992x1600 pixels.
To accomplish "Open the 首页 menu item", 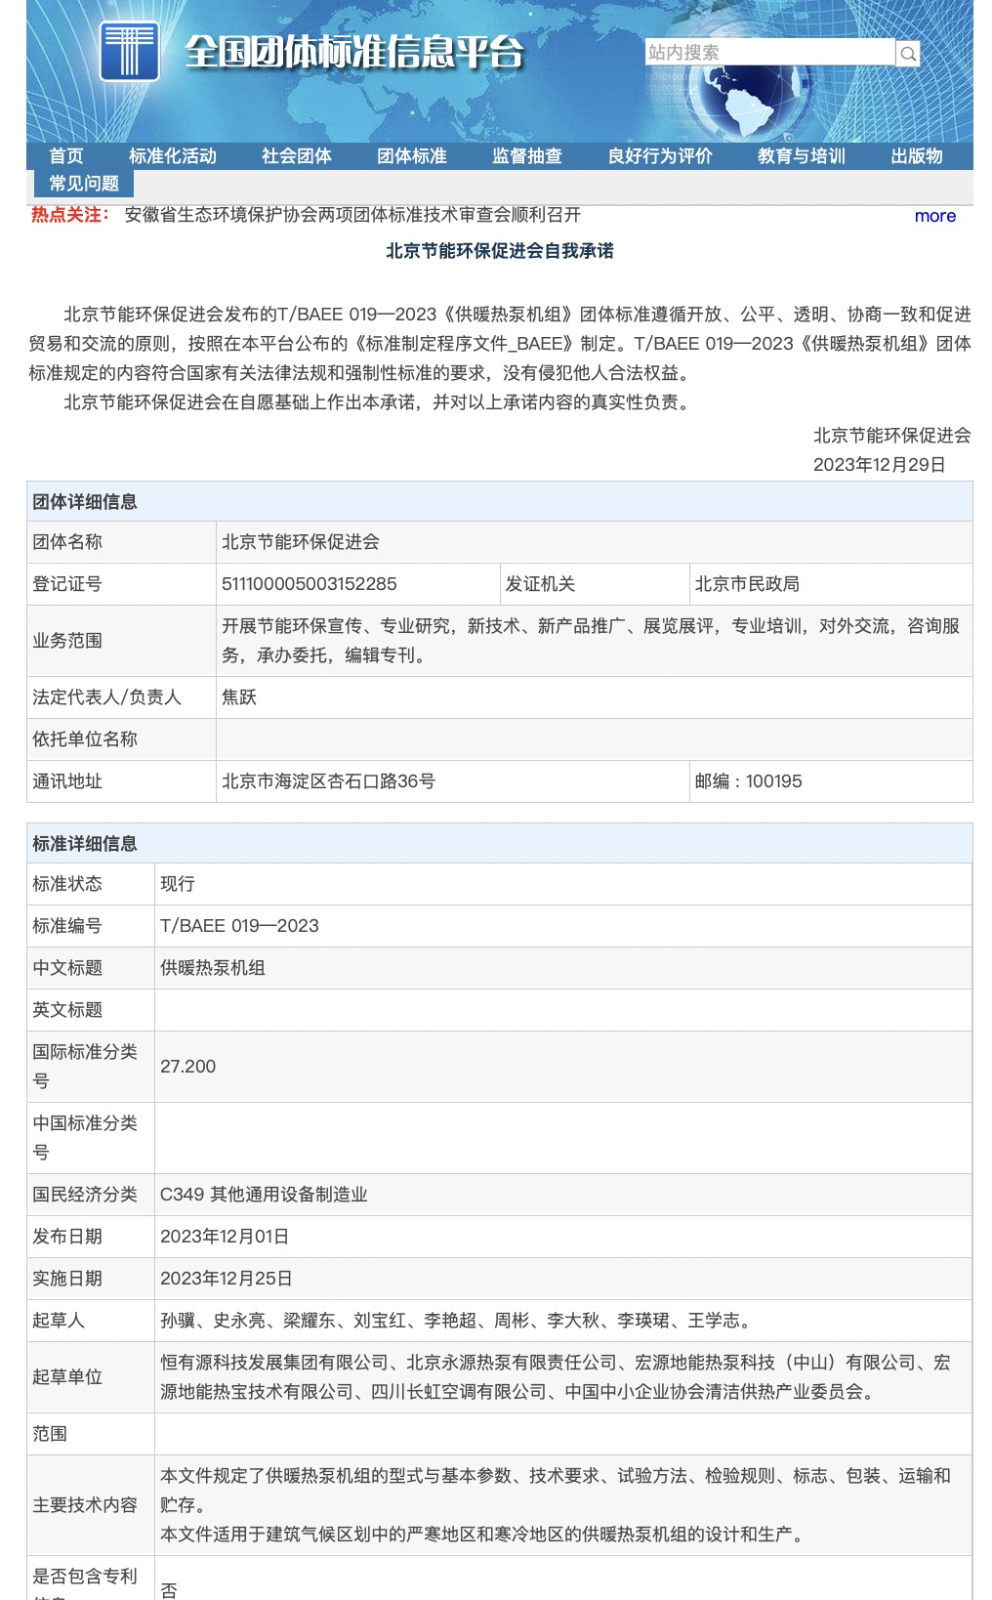I will 66,156.
